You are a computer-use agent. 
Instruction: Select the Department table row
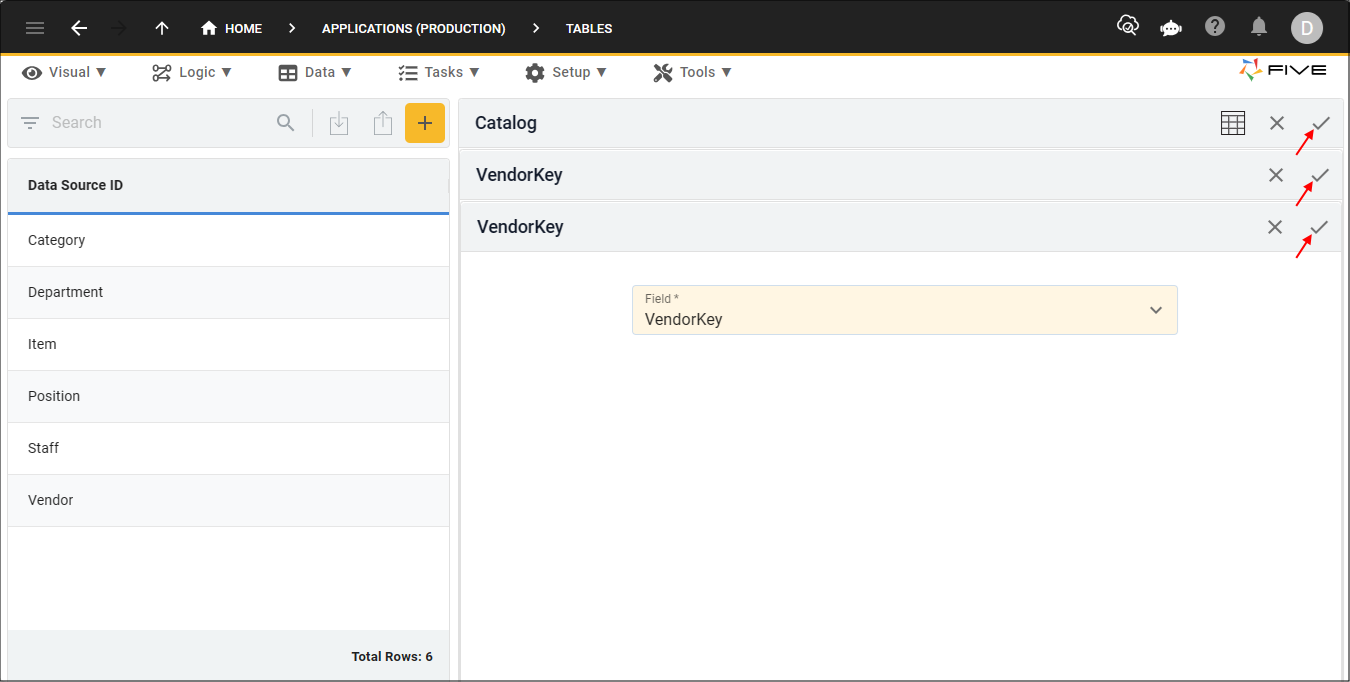[228, 292]
